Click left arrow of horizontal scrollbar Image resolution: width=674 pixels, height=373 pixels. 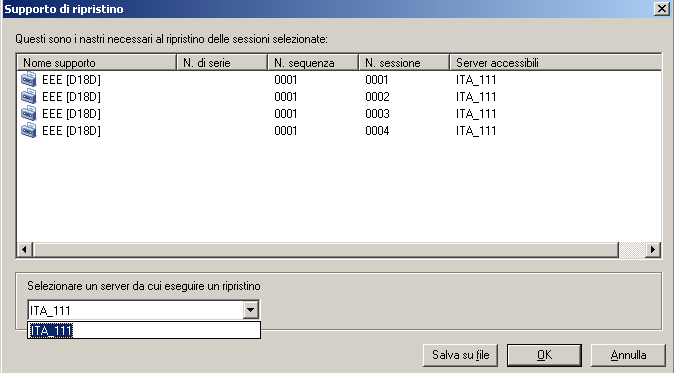click(x=25, y=249)
